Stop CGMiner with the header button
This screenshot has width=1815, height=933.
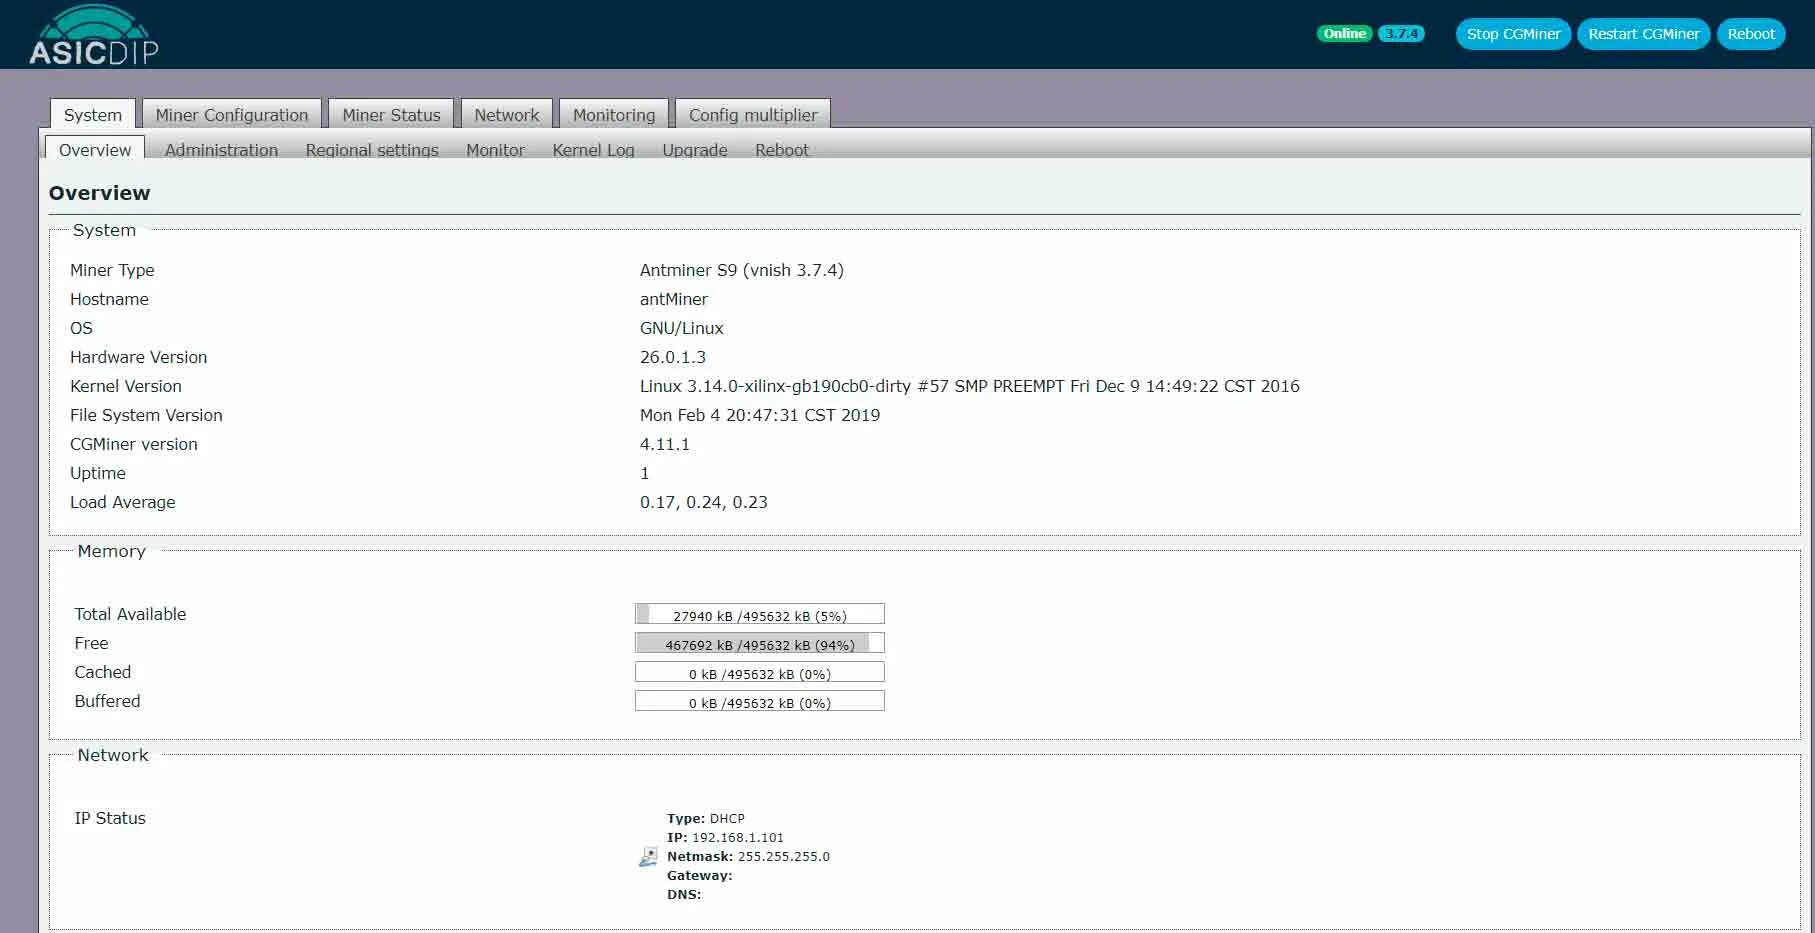1513,34
